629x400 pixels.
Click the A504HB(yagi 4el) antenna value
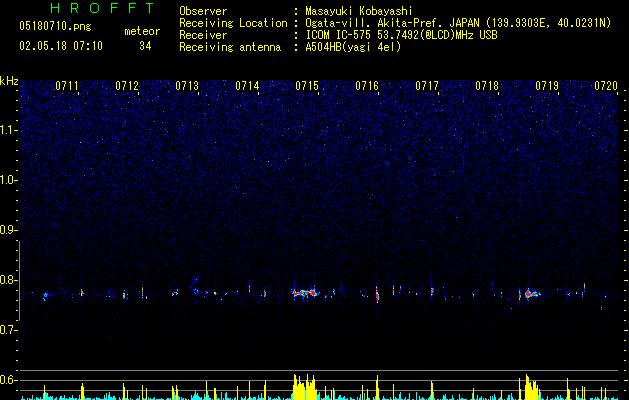pos(353,47)
